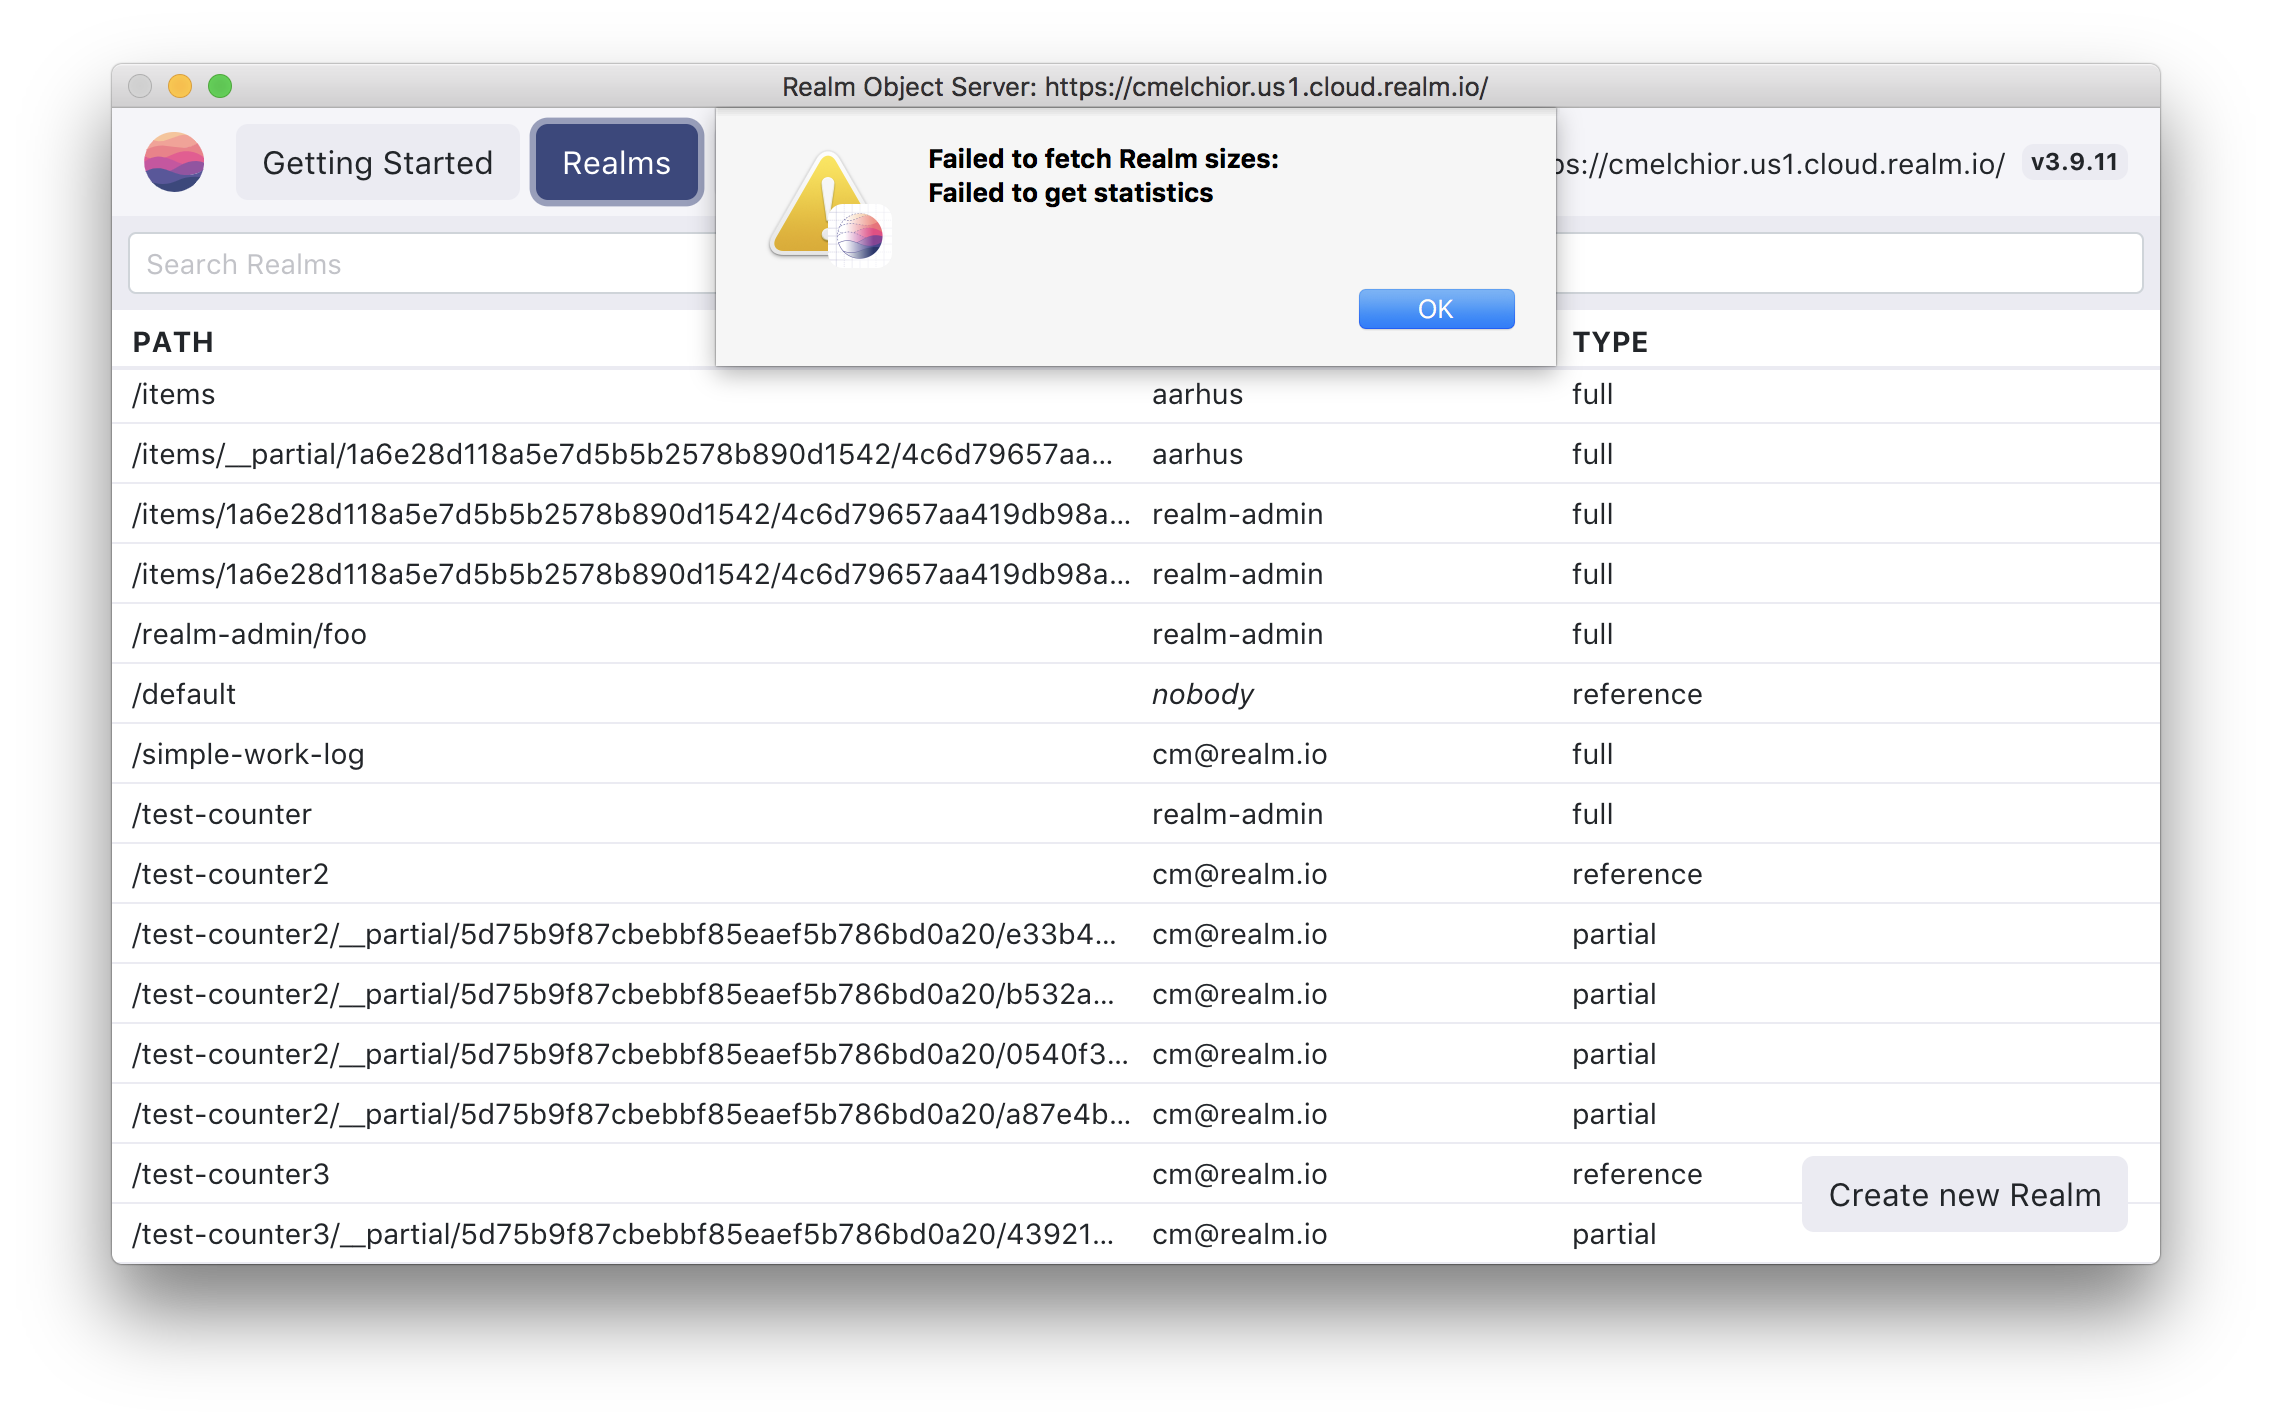Screen dimensions: 2272x1424
Task: Click the TYPE column header
Action: tap(1610, 342)
